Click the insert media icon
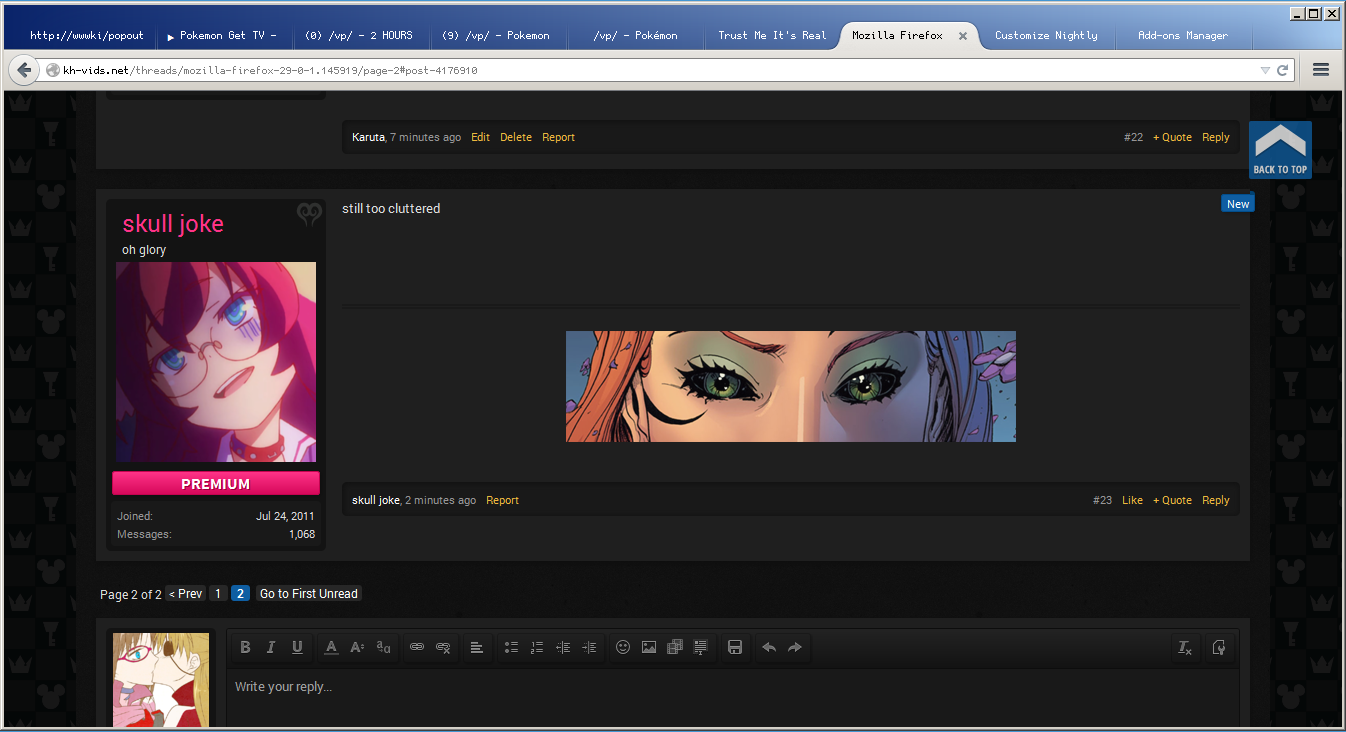The width and height of the screenshot is (1346, 732). click(x=675, y=647)
